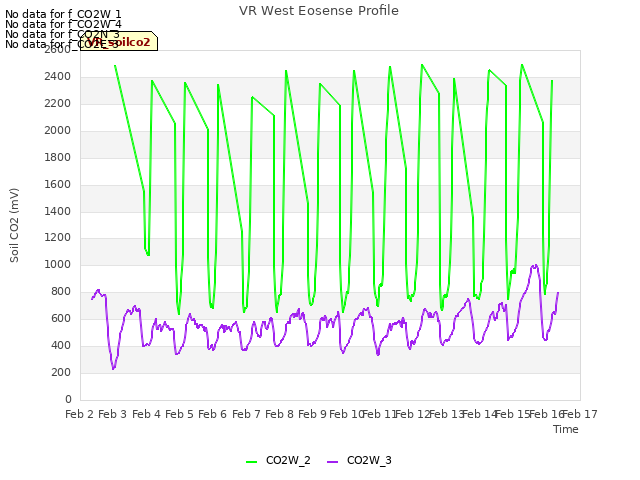This screenshot has height=480, width=640.
Task: Click the 1600 y-axis tick label
Action: pos(58,184)
